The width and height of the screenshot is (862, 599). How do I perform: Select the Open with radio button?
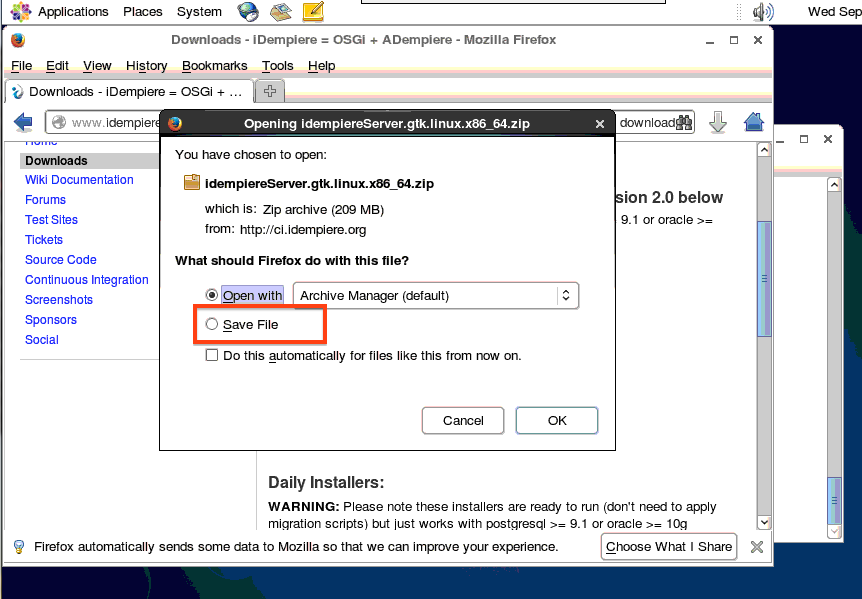(212, 295)
